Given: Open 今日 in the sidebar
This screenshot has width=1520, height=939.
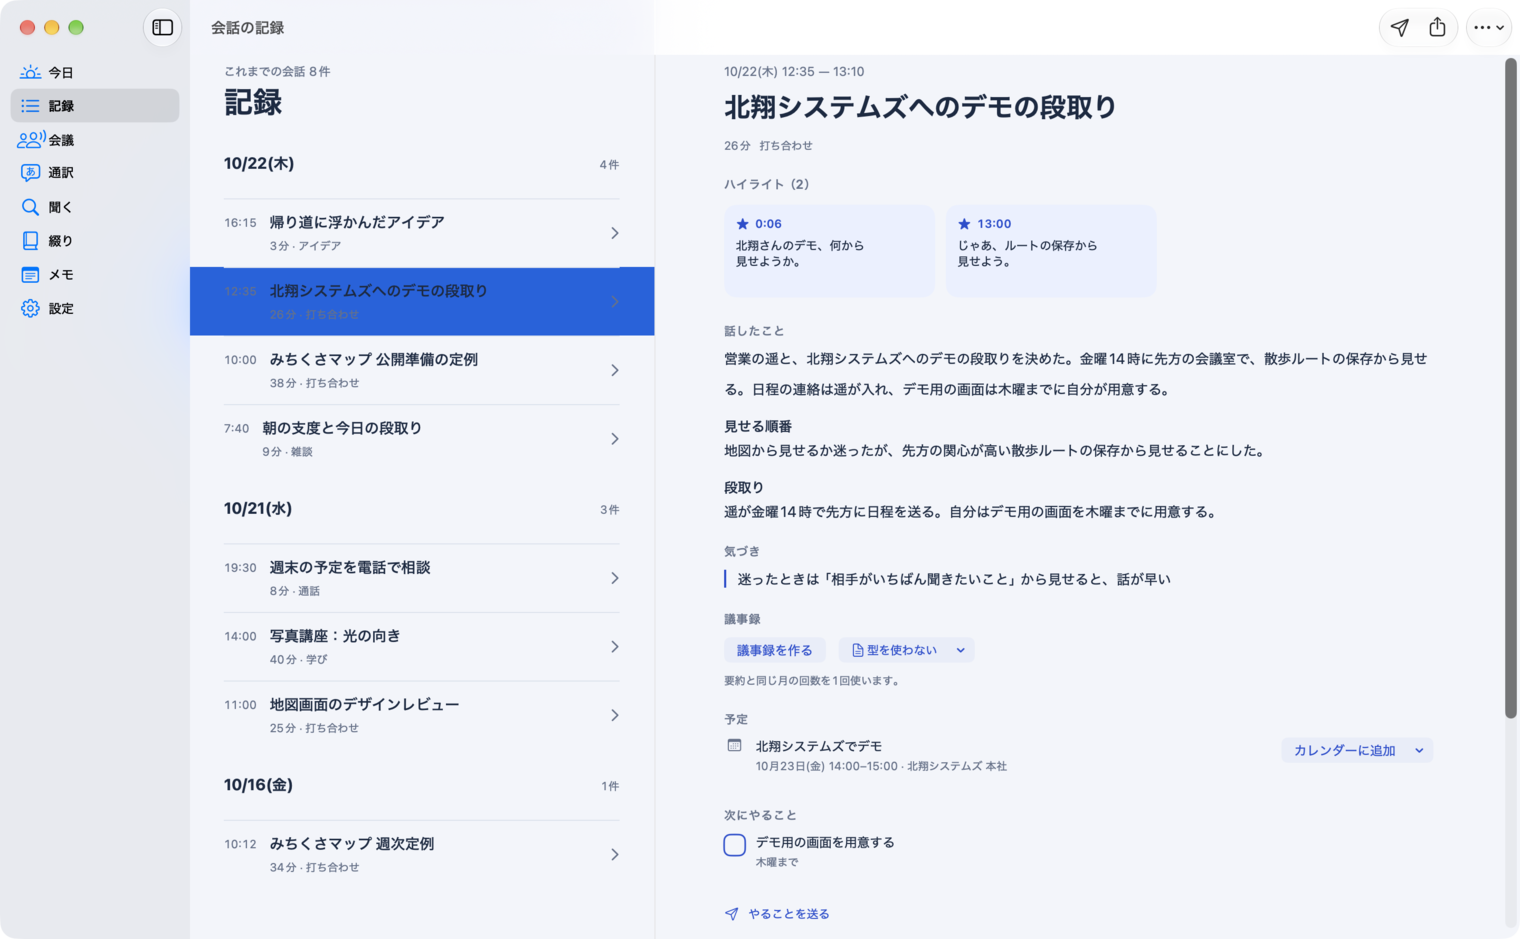Looking at the screenshot, I should (x=95, y=72).
